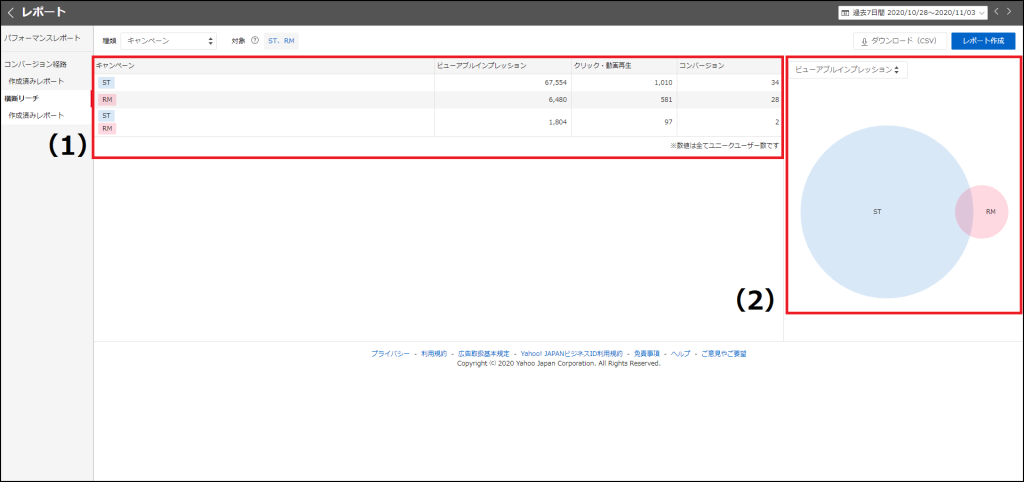1024x482 pixels.
Task: Click the help icon beside 対象
Action: pyautogui.click(x=255, y=40)
